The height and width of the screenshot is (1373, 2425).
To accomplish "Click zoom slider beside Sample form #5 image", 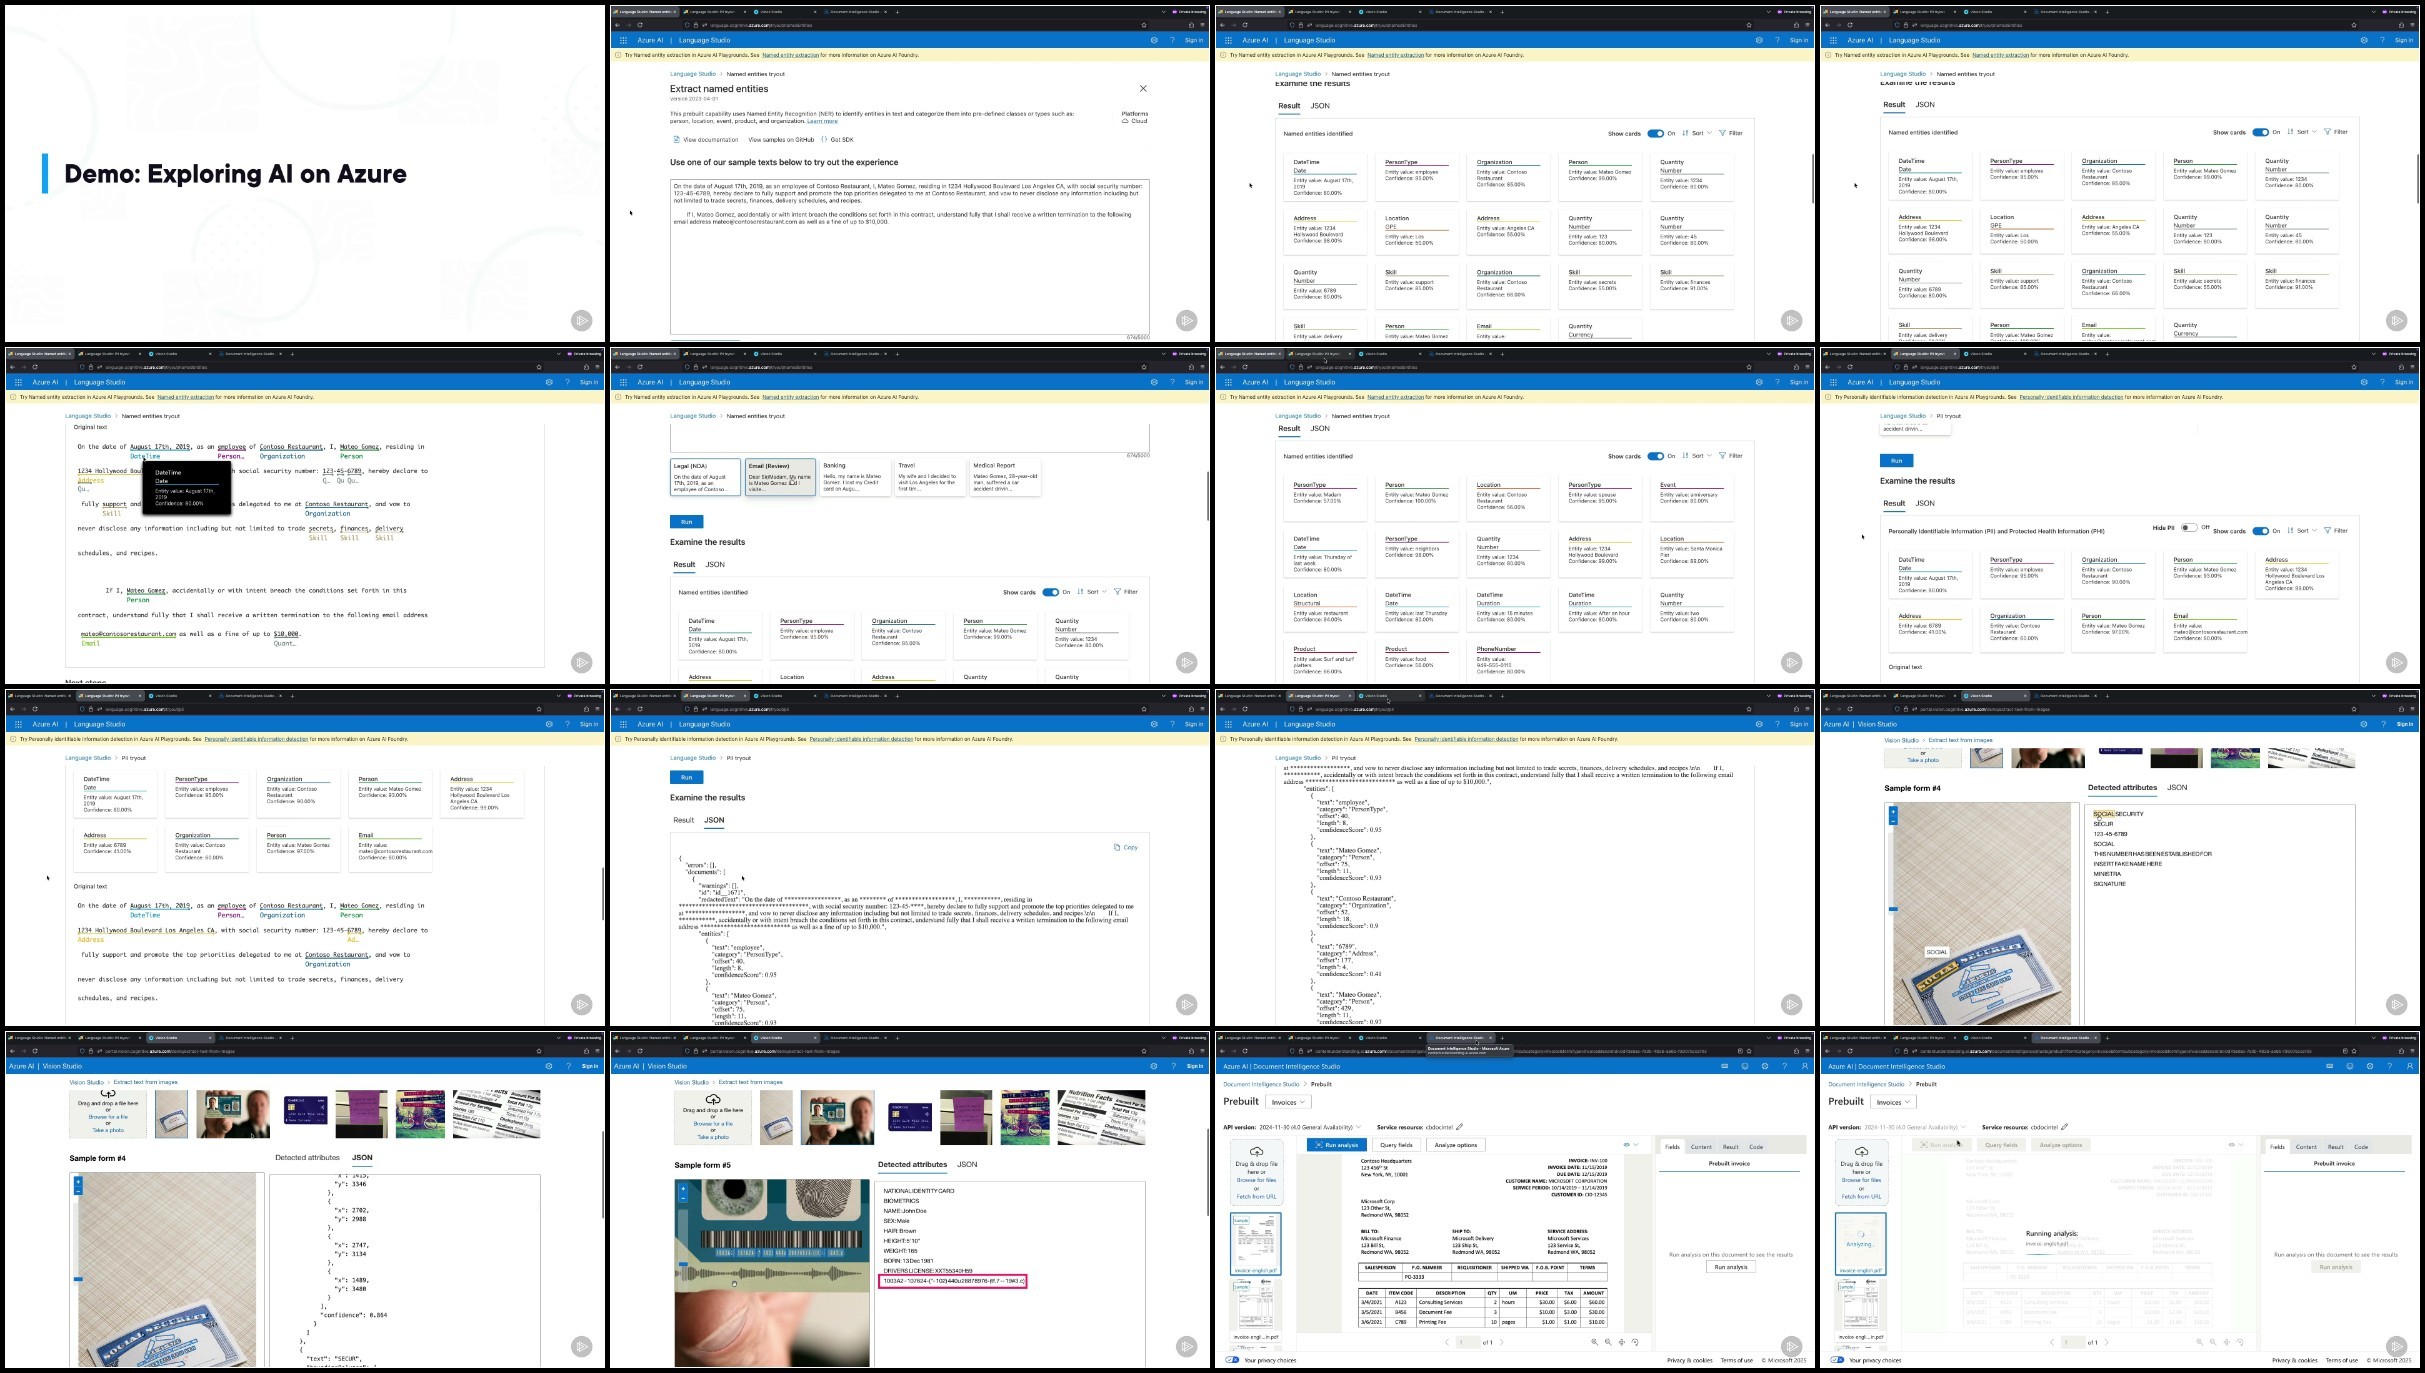I will tap(683, 1264).
